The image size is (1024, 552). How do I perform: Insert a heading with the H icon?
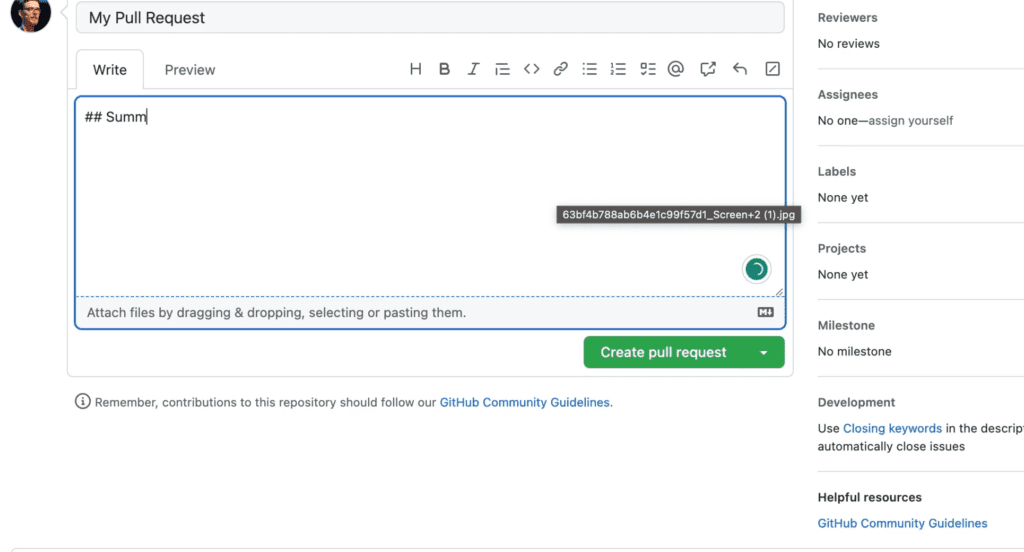coord(415,69)
